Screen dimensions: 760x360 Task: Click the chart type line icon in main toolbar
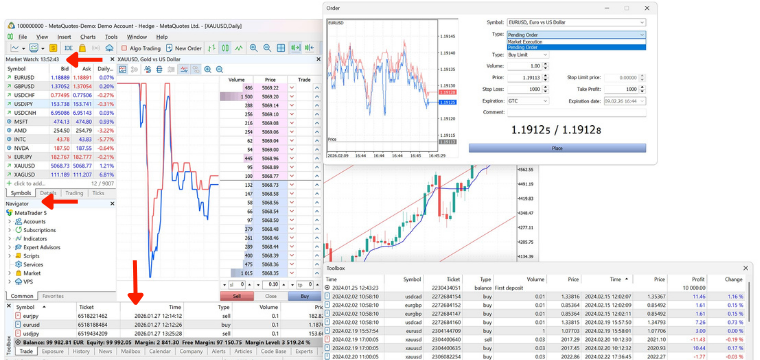click(15, 48)
